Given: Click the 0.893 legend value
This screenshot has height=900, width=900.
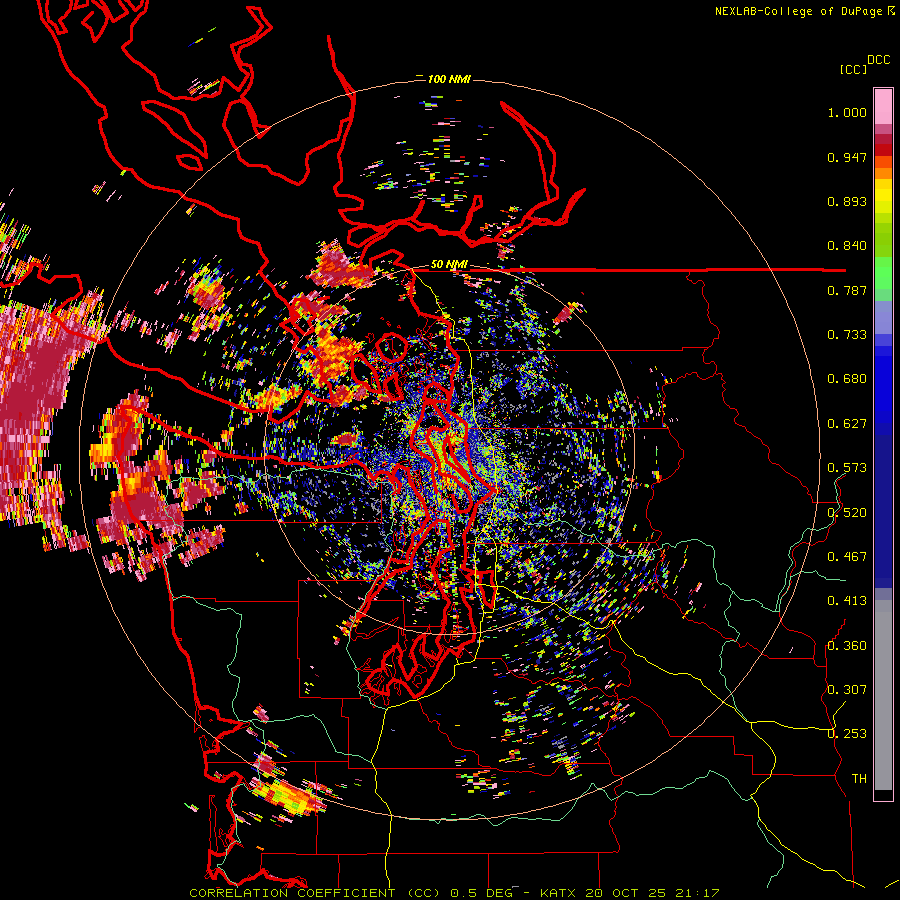Looking at the screenshot, I should point(847,201).
